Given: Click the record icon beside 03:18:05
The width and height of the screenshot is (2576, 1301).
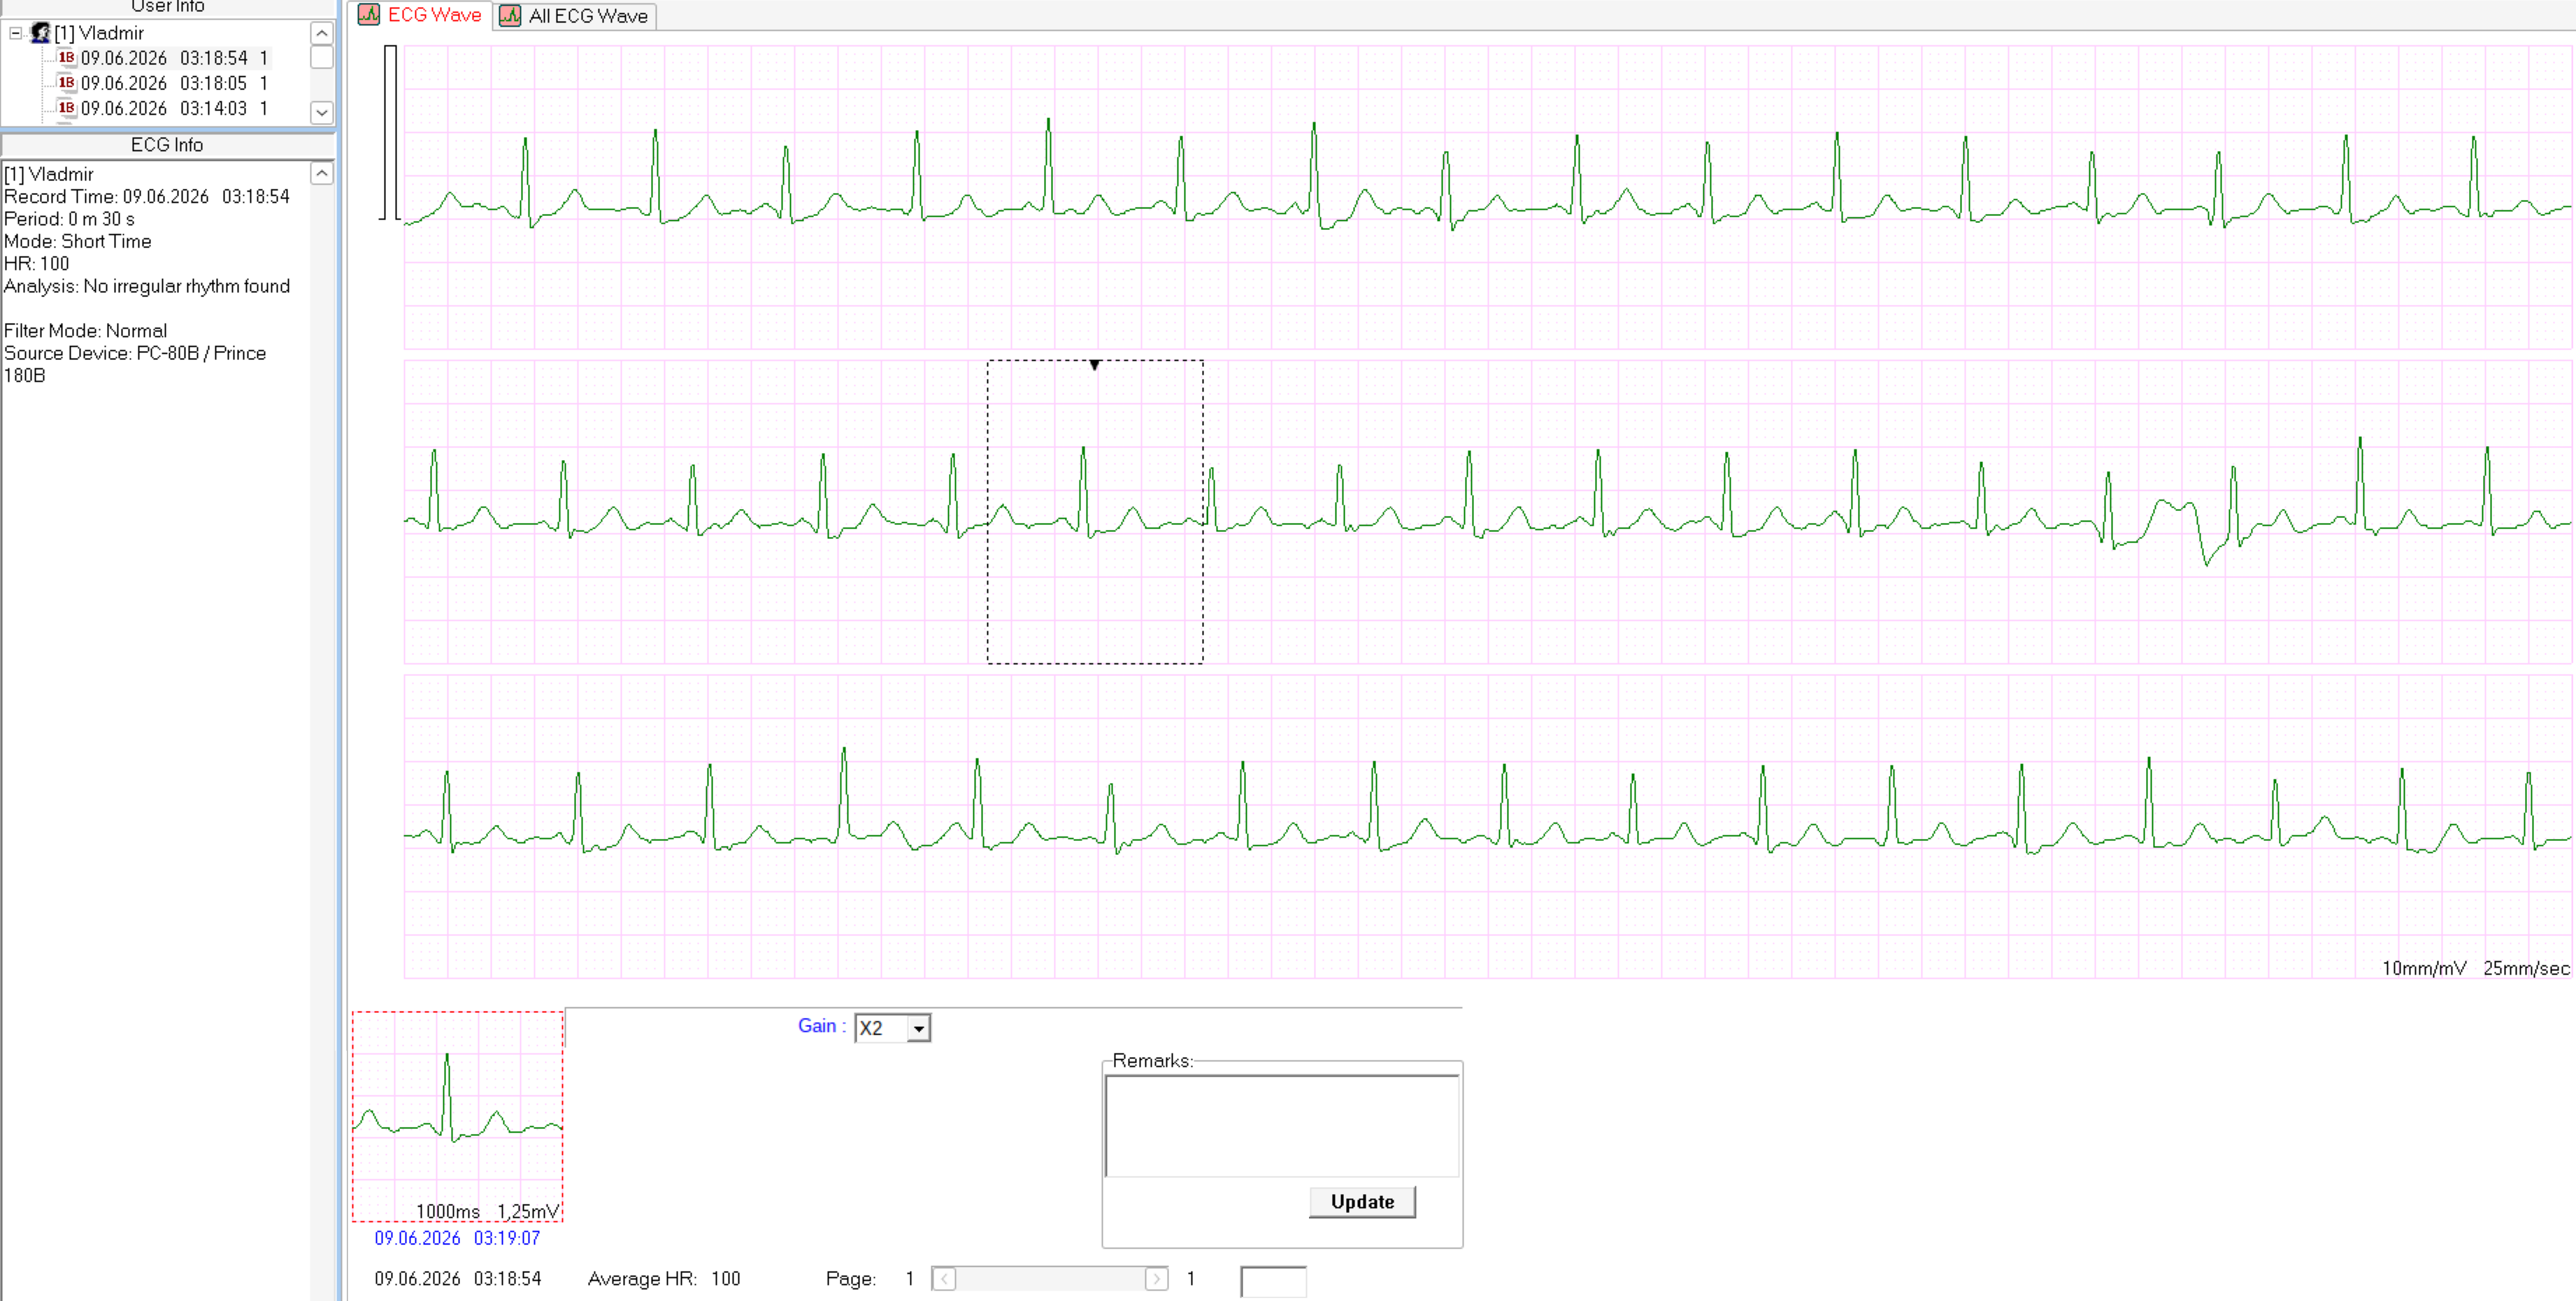Looking at the screenshot, I should click(x=66, y=83).
